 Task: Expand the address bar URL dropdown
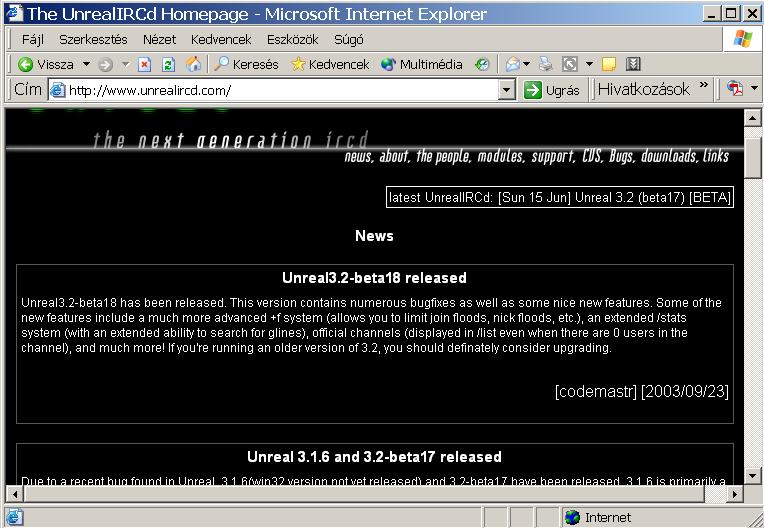[511, 90]
